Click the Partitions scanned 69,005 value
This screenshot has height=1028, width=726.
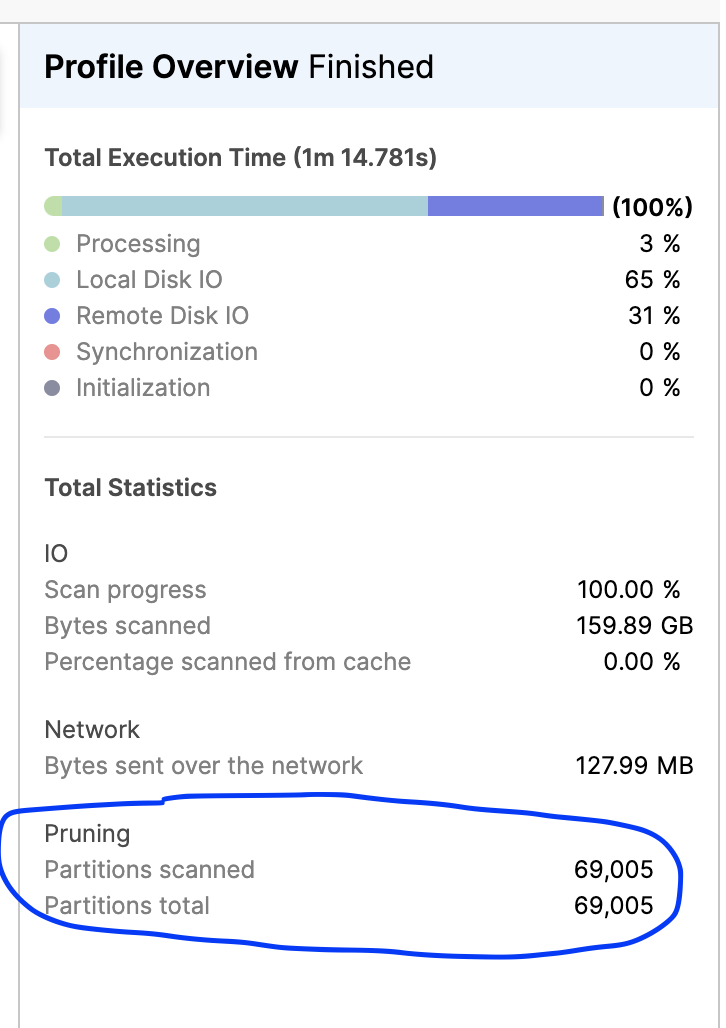613,870
